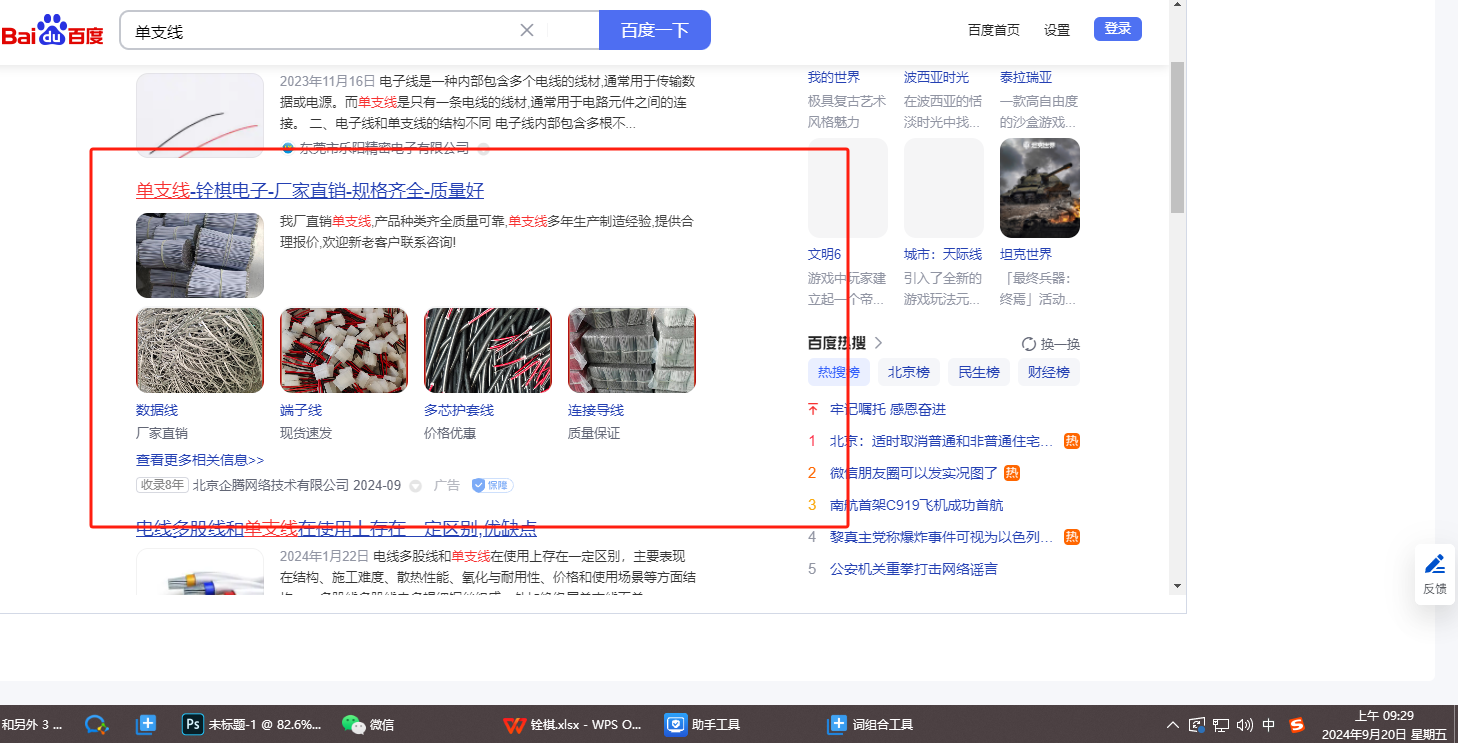This screenshot has height=743, width=1458.
Task: Open hot search 公安机关重拳打击网络谣言
Action: [914, 569]
